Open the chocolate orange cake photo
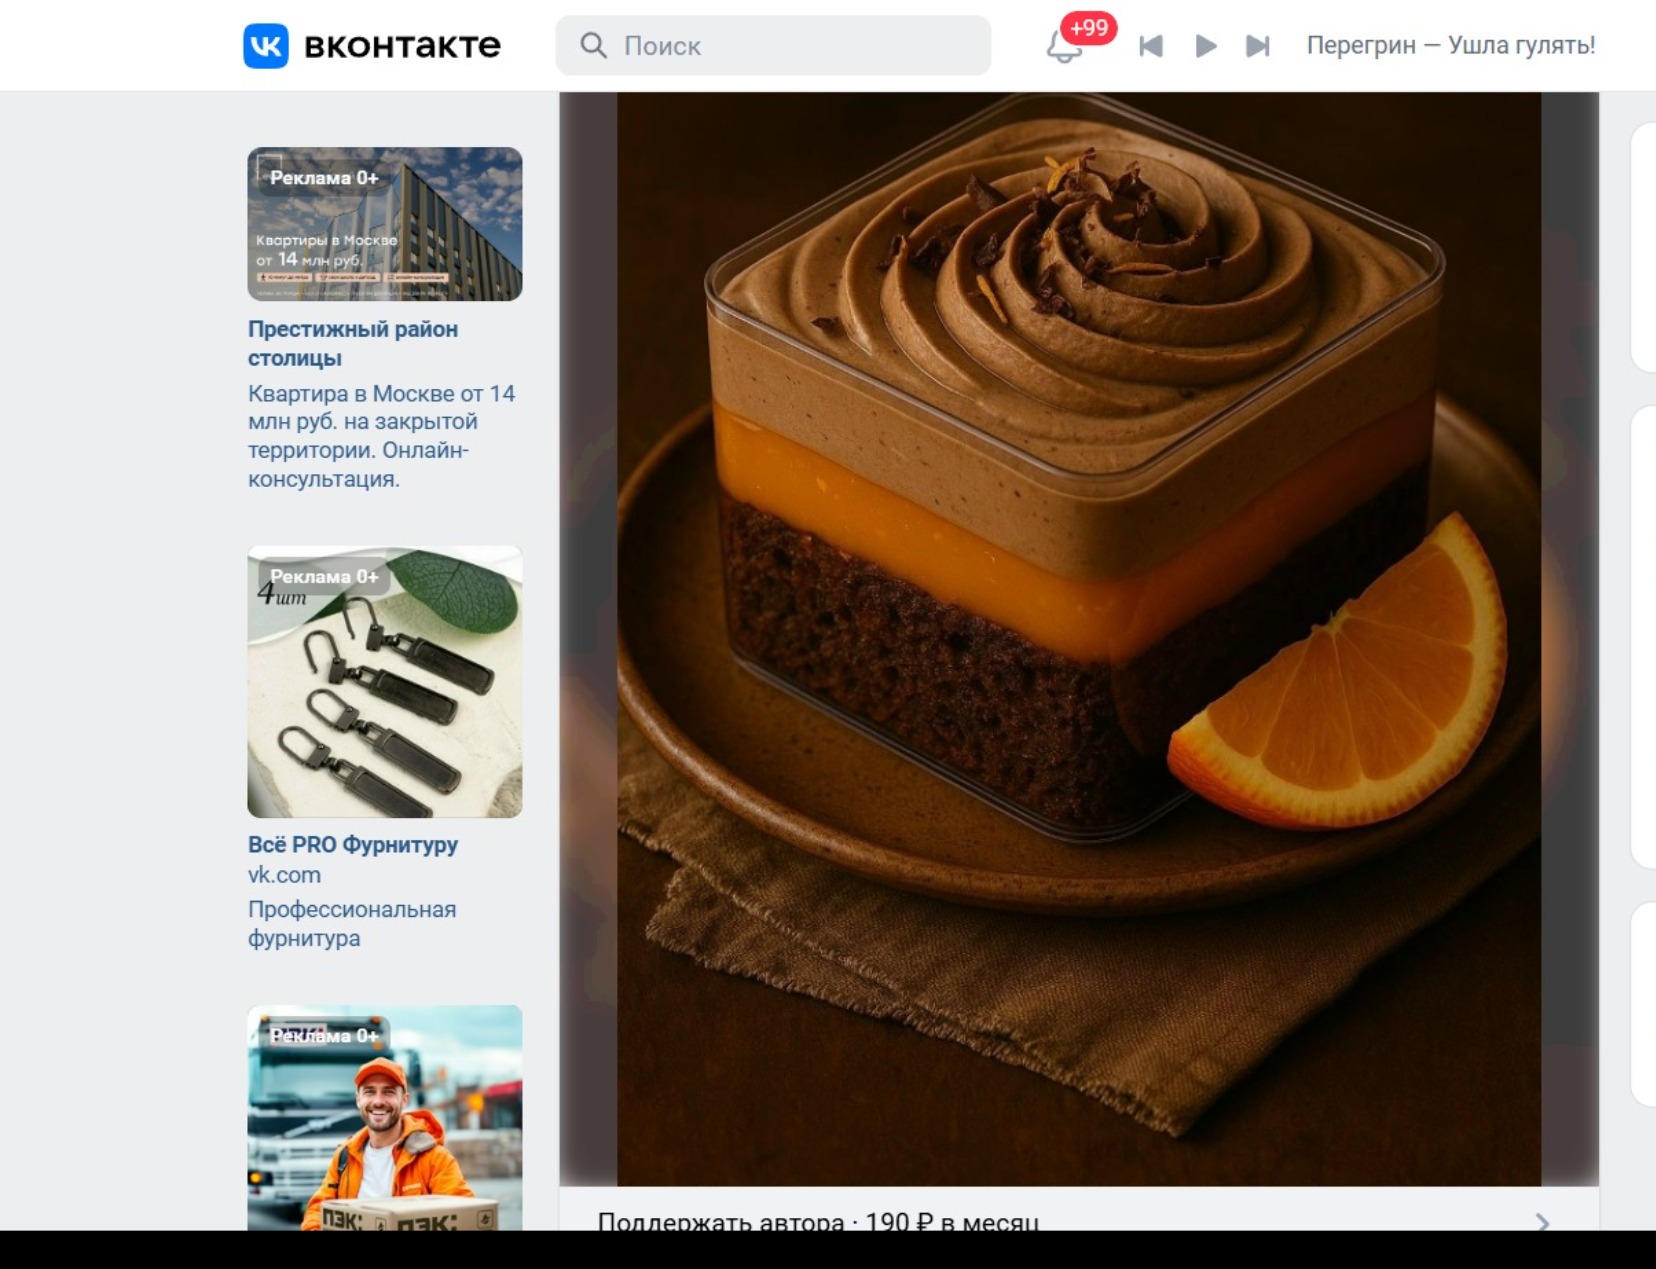 coord(1078,640)
